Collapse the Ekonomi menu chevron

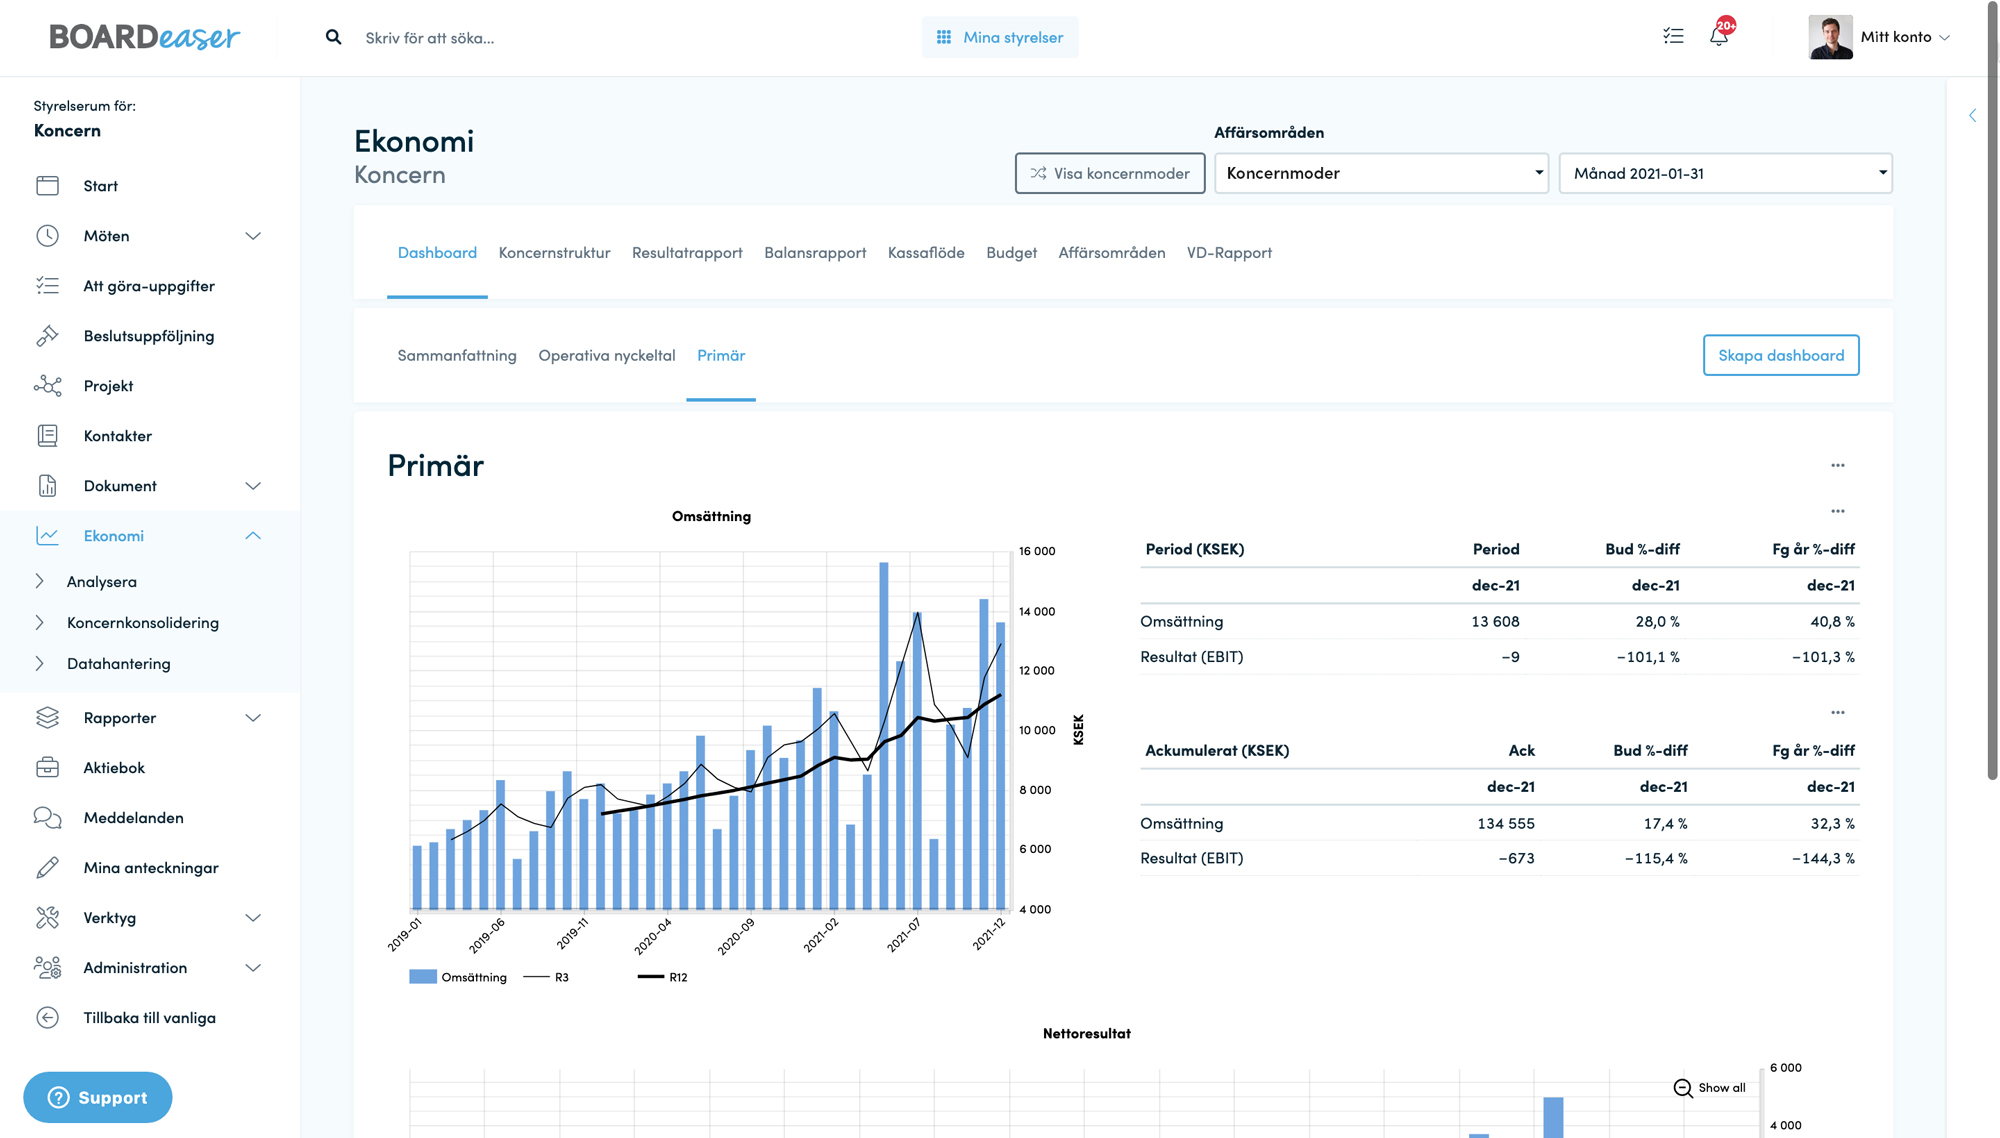click(x=253, y=536)
